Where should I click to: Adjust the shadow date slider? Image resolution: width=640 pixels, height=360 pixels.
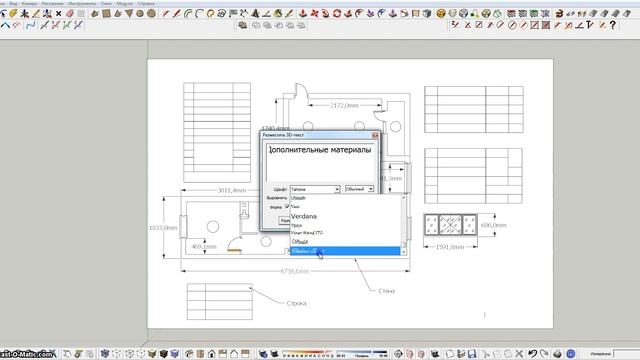307,353
